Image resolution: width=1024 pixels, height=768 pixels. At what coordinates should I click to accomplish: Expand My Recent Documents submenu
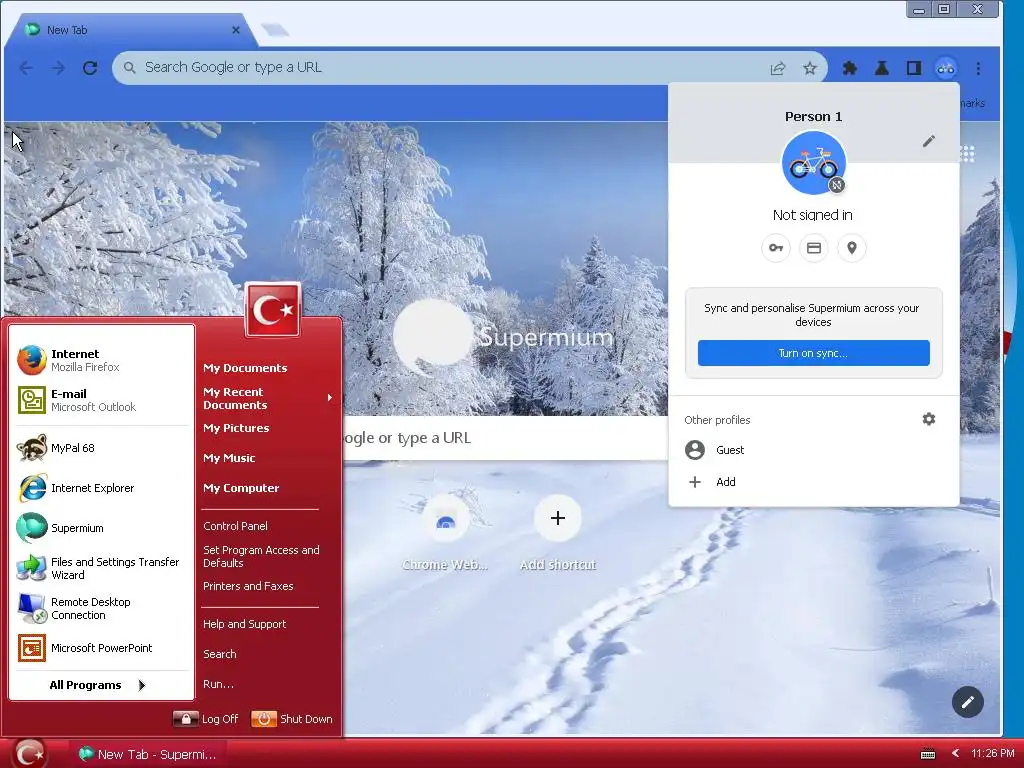pos(268,398)
